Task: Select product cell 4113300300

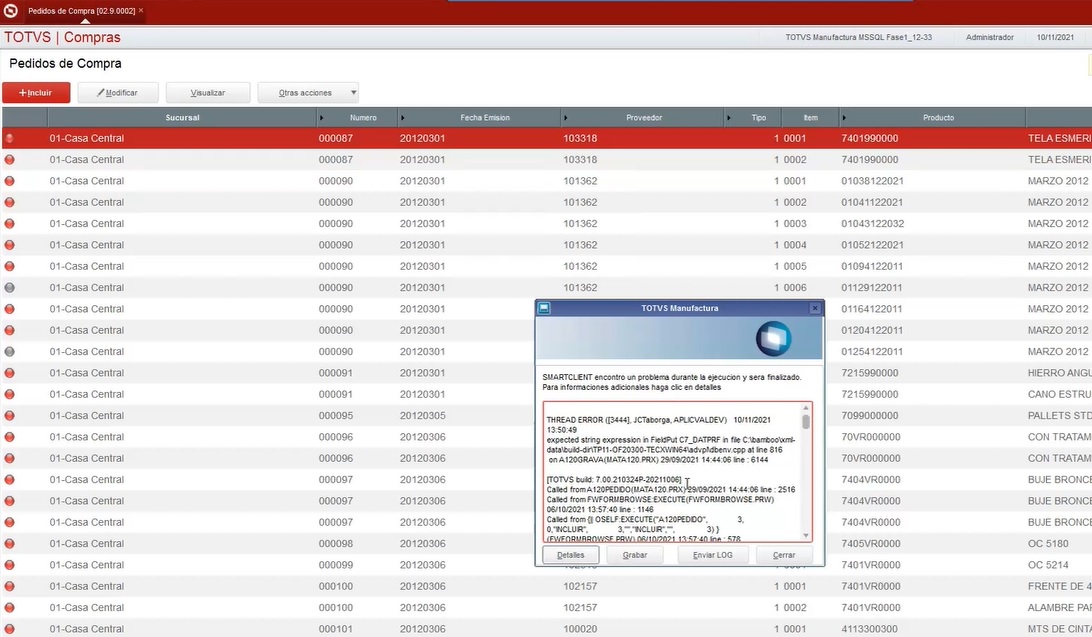Action: click(870, 629)
